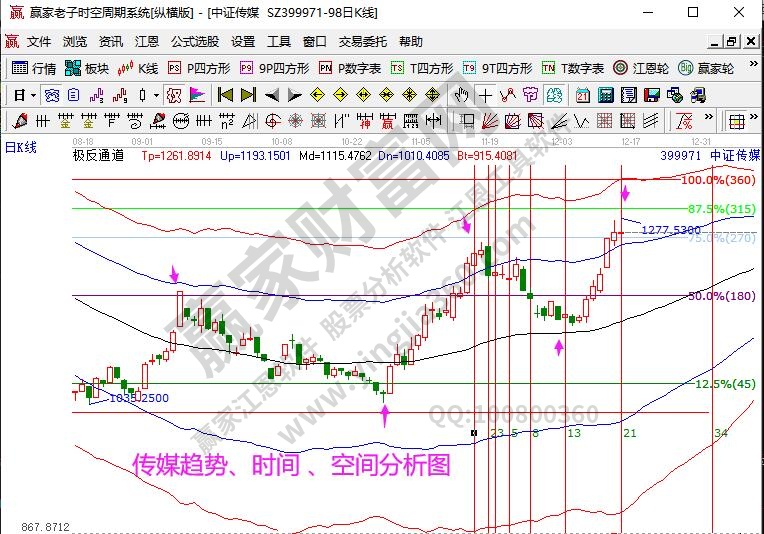The image size is (764, 534).
Task: Open the 江恩轮 Gann wheel tool
Action: click(641, 68)
